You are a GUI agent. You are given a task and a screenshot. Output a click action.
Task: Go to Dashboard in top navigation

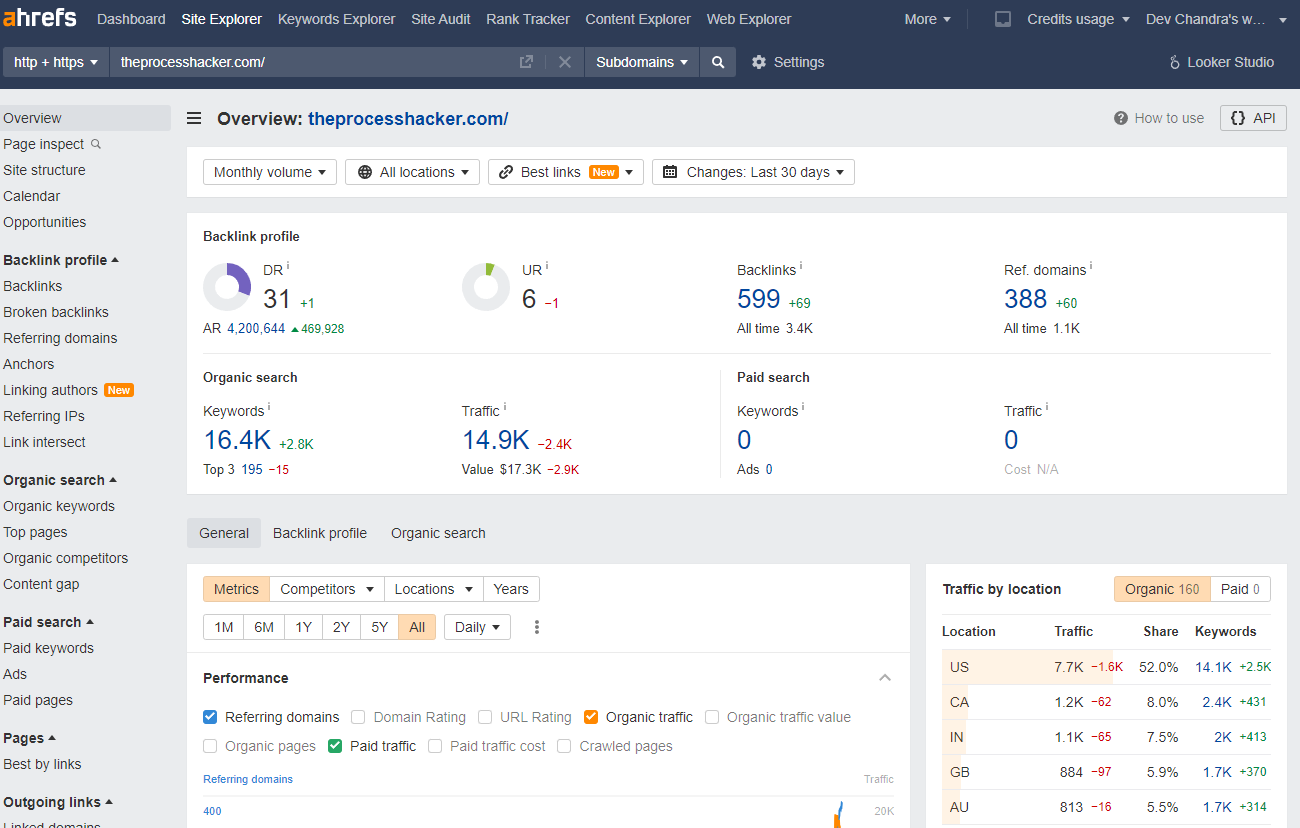coord(131,19)
